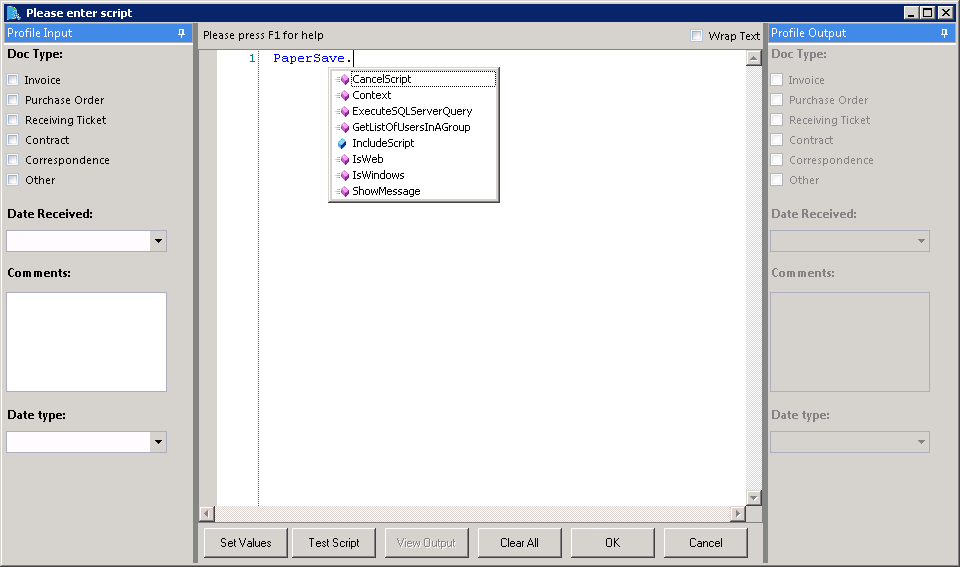Click the script window title bar icon
Screen dimensions: 960x567
click(x=13, y=12)
